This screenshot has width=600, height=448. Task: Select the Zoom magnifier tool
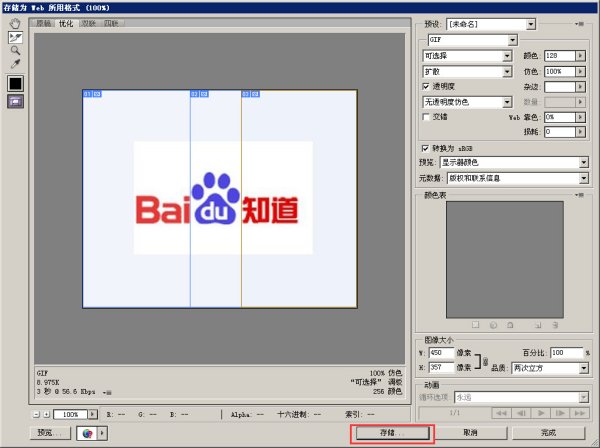15,51
